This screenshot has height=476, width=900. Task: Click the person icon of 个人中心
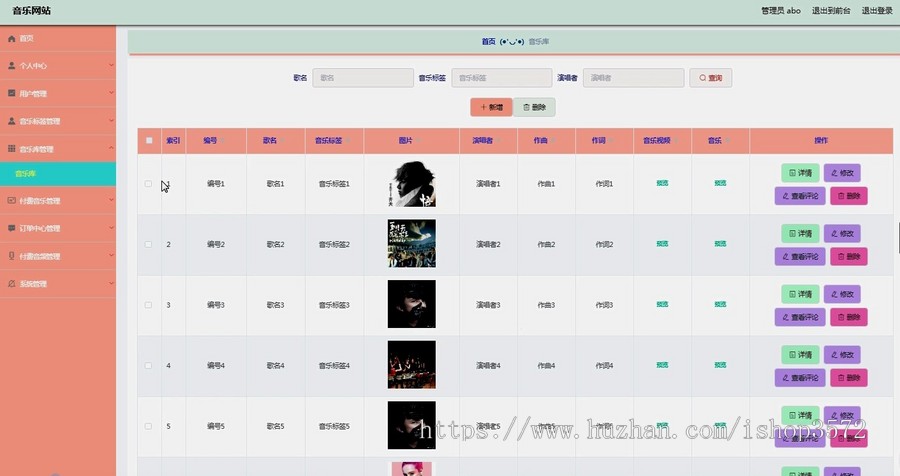pos(11,65)
